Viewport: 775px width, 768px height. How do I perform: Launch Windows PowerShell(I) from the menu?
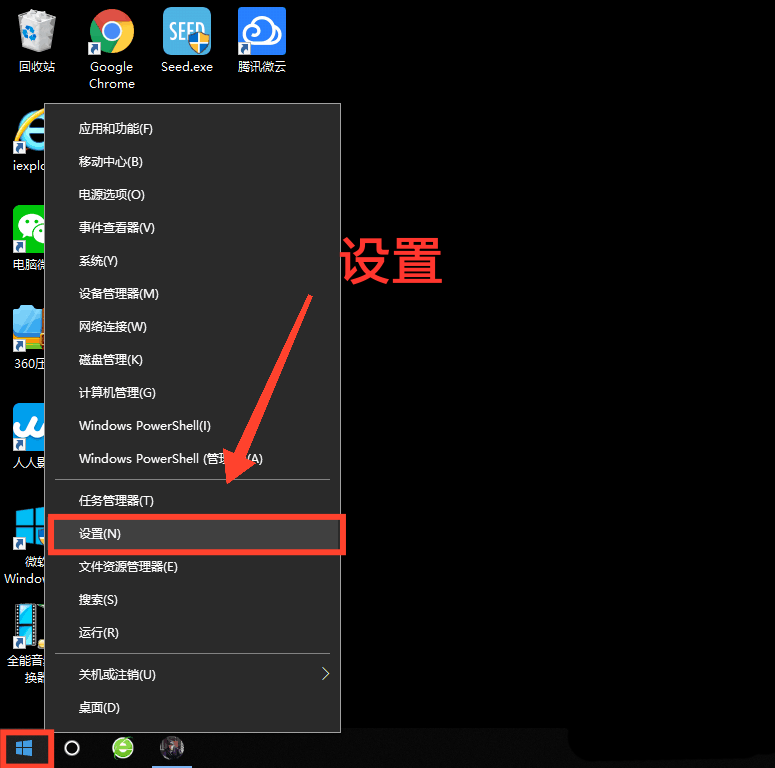tap(192, 426)
